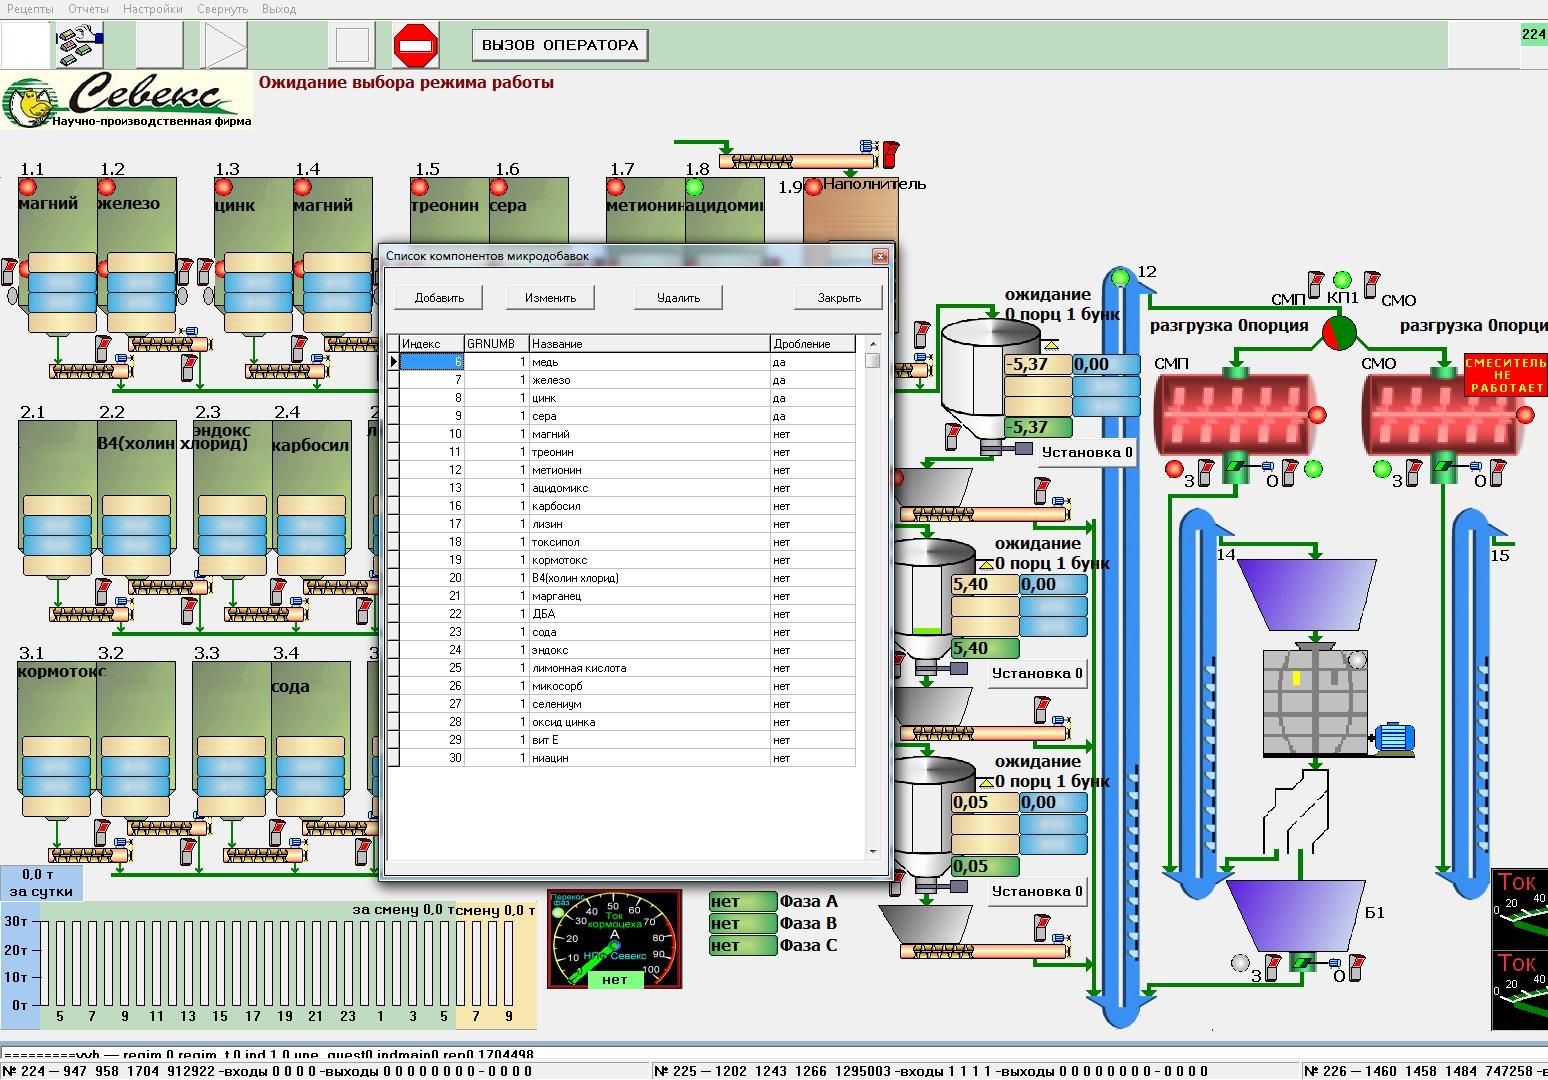Viewport: 1548px width, 1080px height.
Task: Hit the red emergency stop sign icon
Action: 415,45
